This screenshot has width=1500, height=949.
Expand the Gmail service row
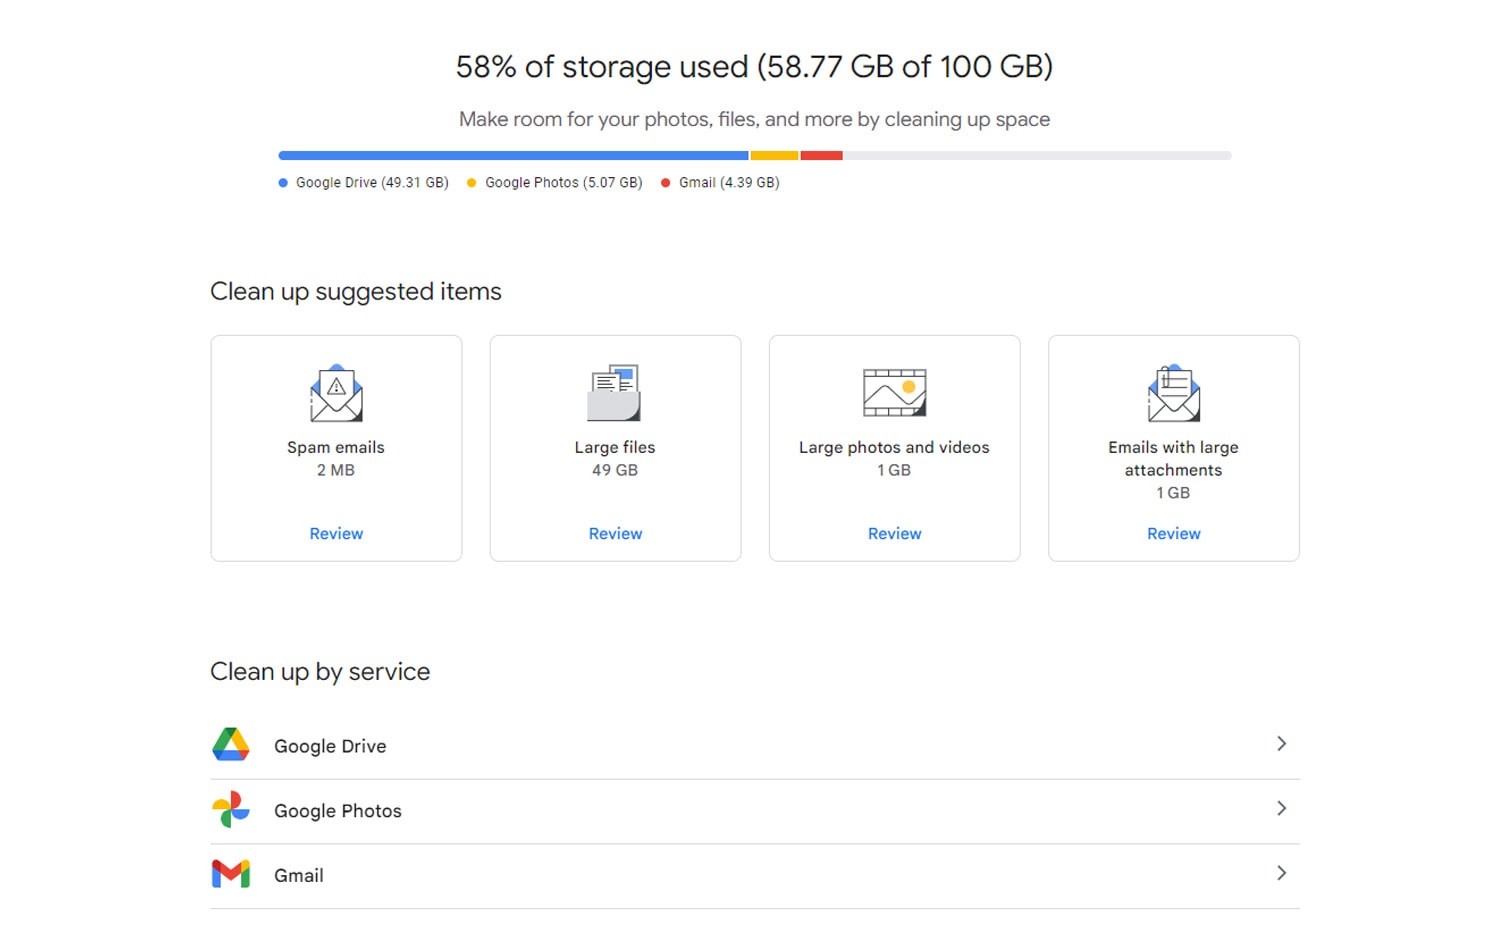tap(1282, 873)
